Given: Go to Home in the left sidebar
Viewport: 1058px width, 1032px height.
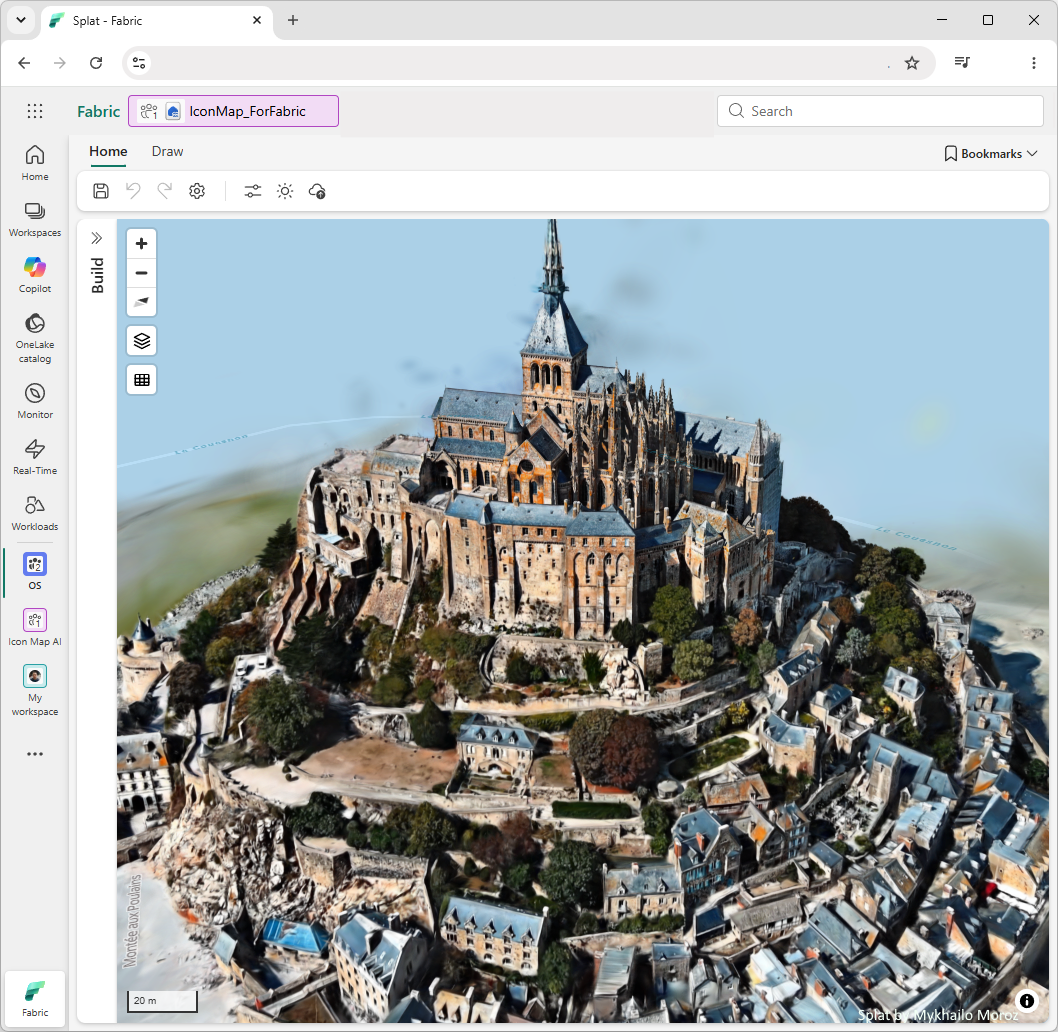Looking at the screenshot, I should coord(35,163).
